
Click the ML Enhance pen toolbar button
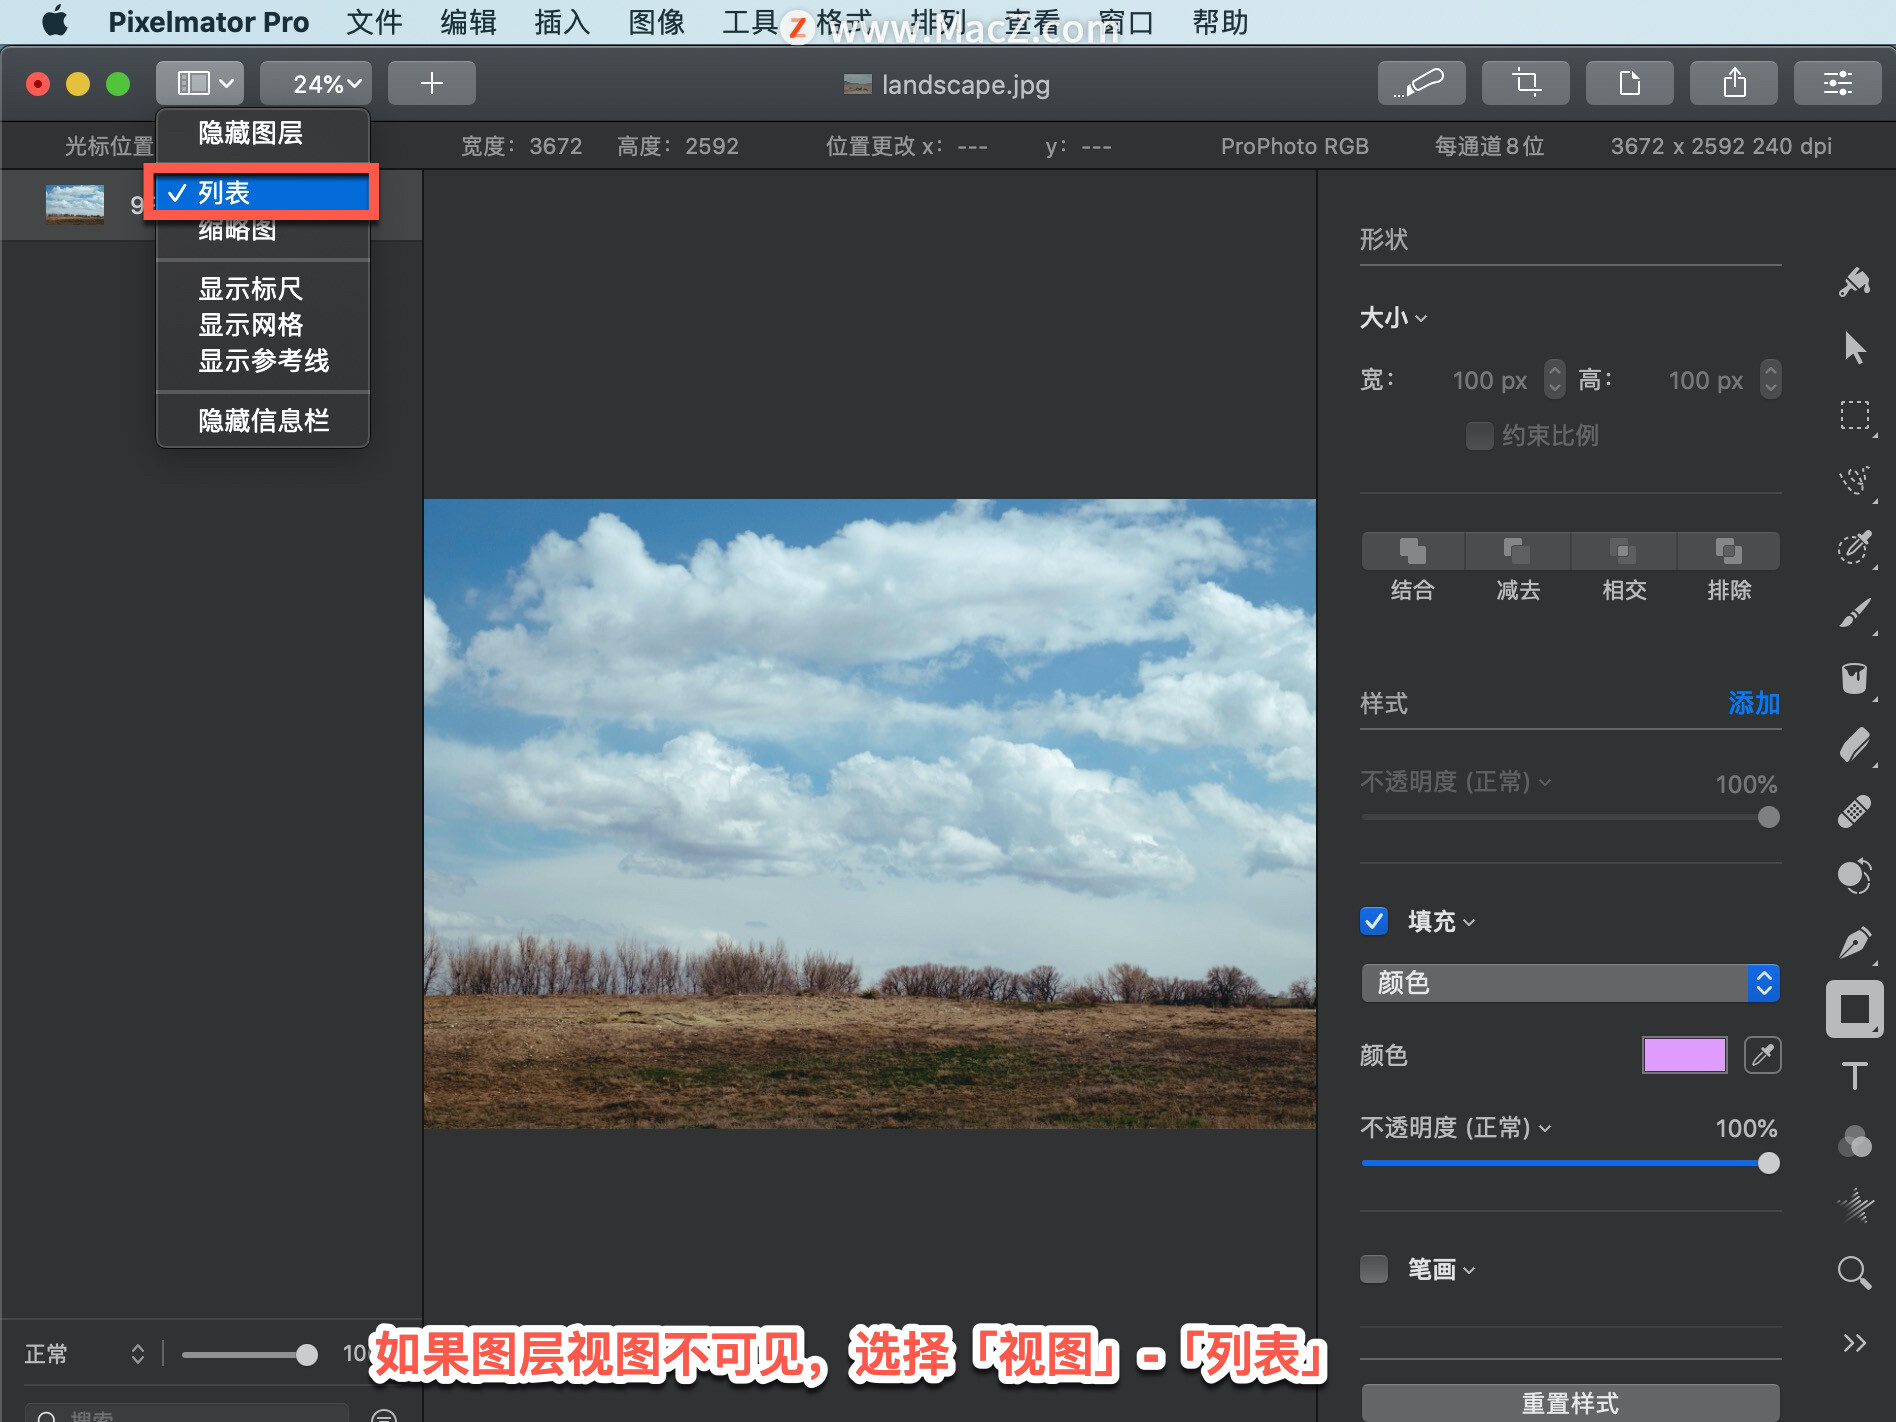tap(1421, 83)
